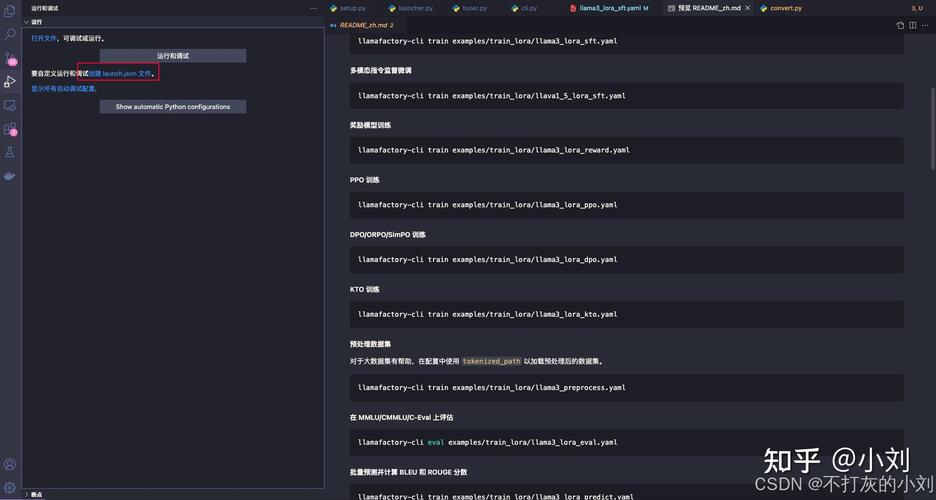Image resolution: width=936 pixels, height=500 pixels.
Task: Open the more actions ellipsis in Run panel
Action: click(x=313, y=8)
